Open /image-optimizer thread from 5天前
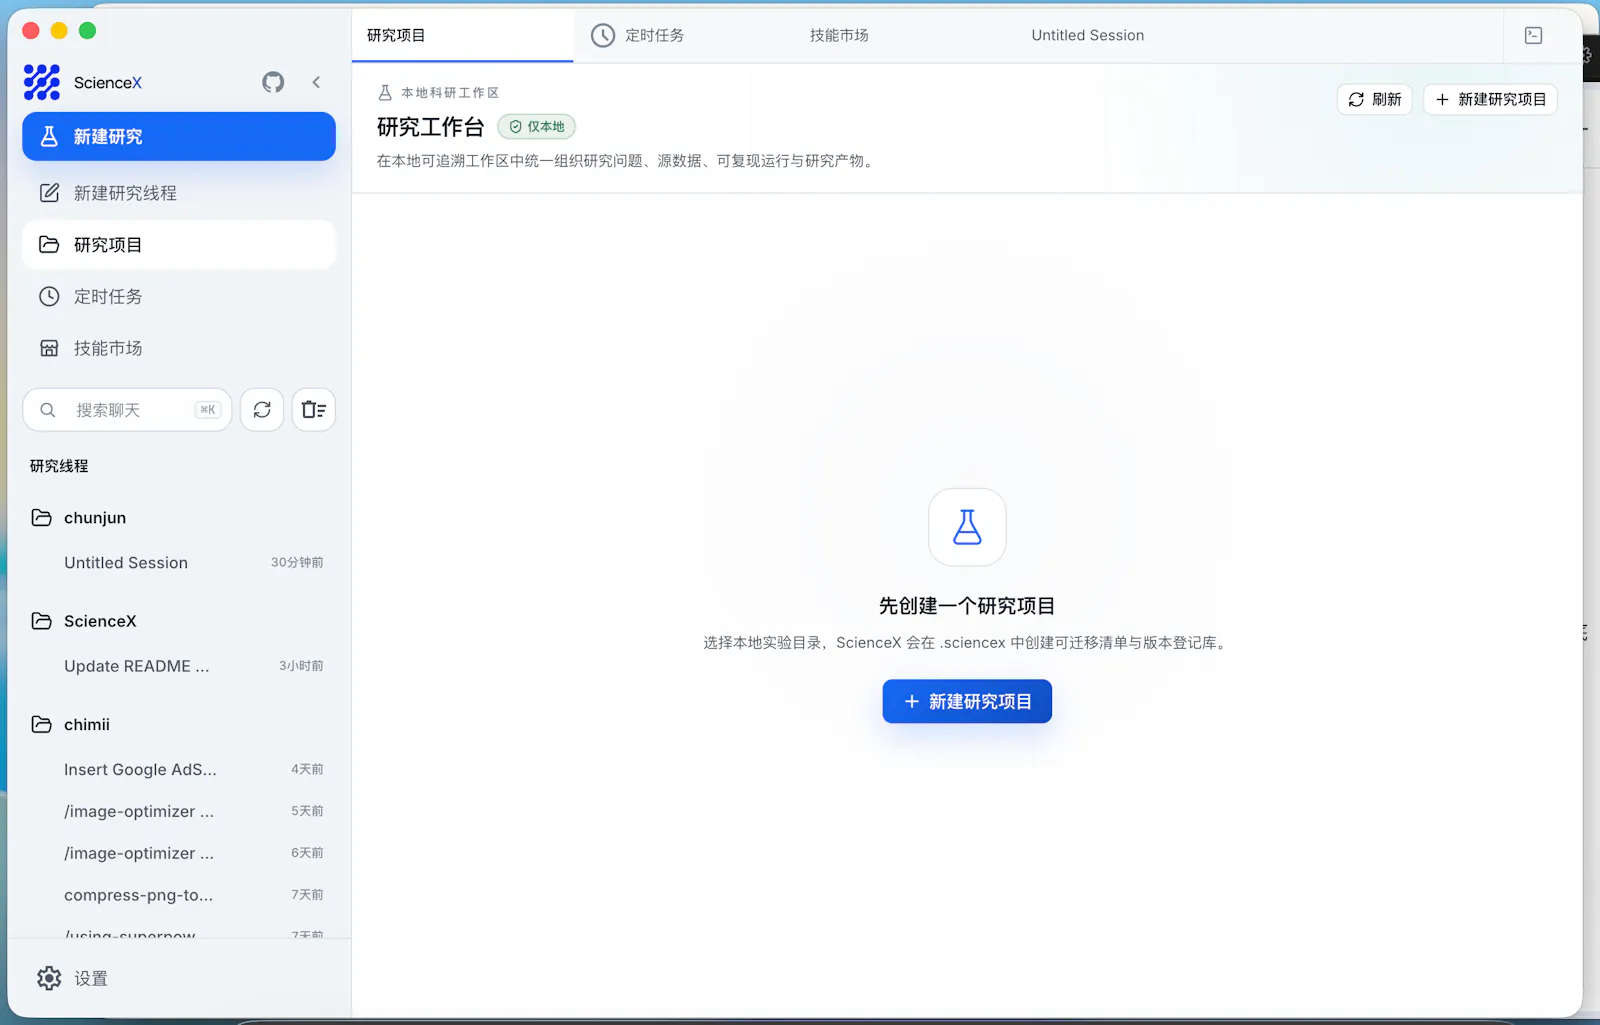This screenshot has height=1025, width=1600. click(x=179, y=811)
